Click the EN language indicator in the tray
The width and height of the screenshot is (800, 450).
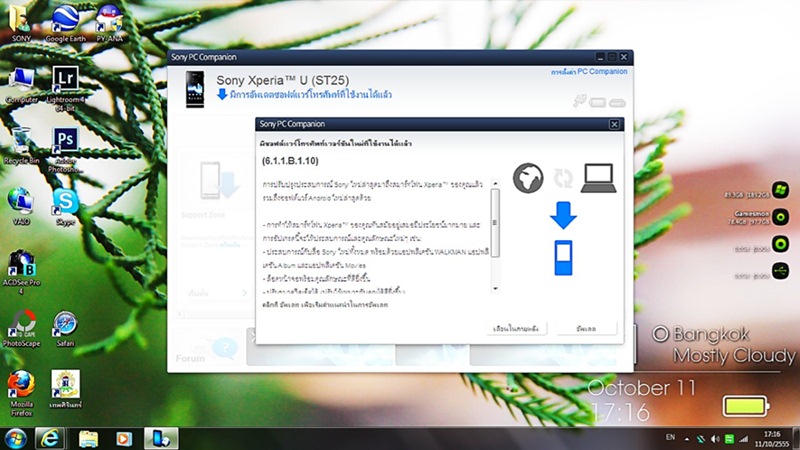click(x=670, y=437)
